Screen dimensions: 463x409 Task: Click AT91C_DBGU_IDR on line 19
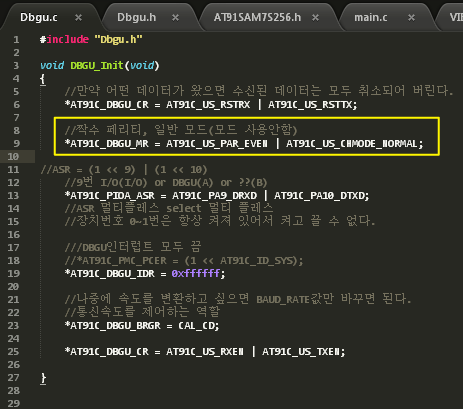tap(112, 274)
